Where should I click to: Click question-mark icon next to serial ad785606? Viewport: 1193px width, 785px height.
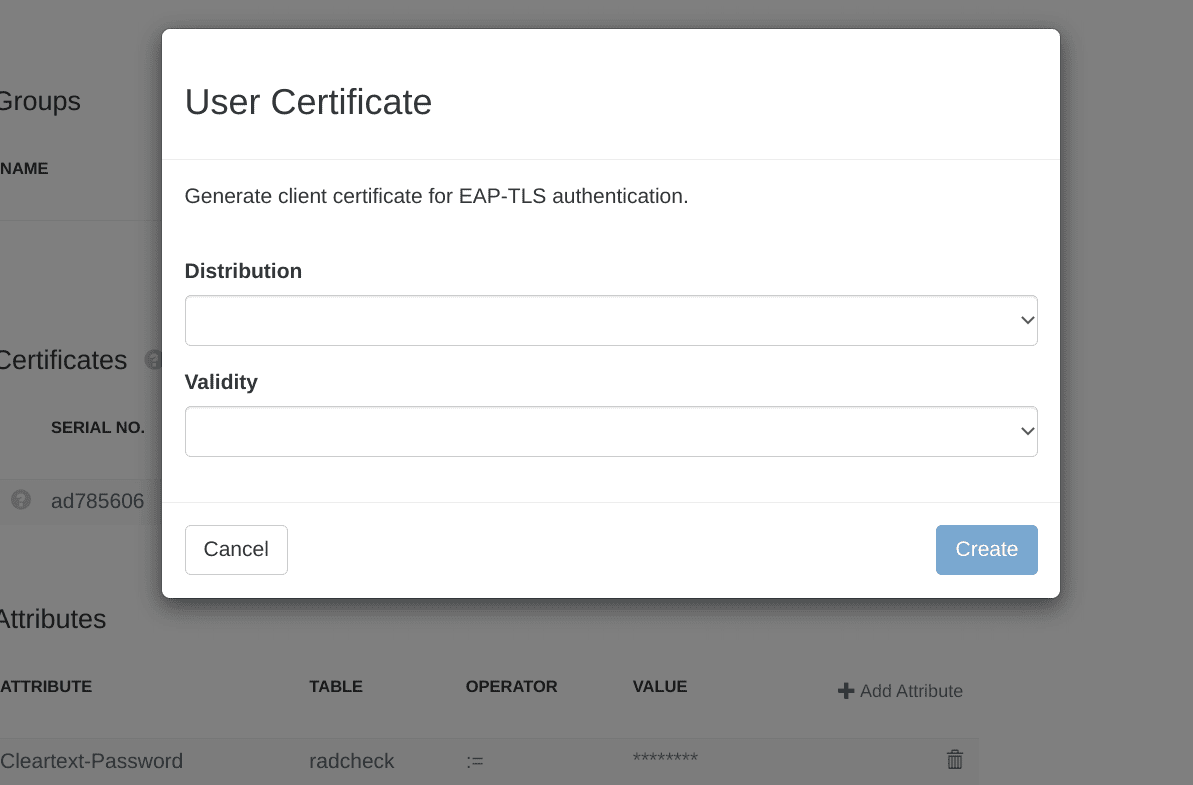pyautogui.click(x=21, y=500)
